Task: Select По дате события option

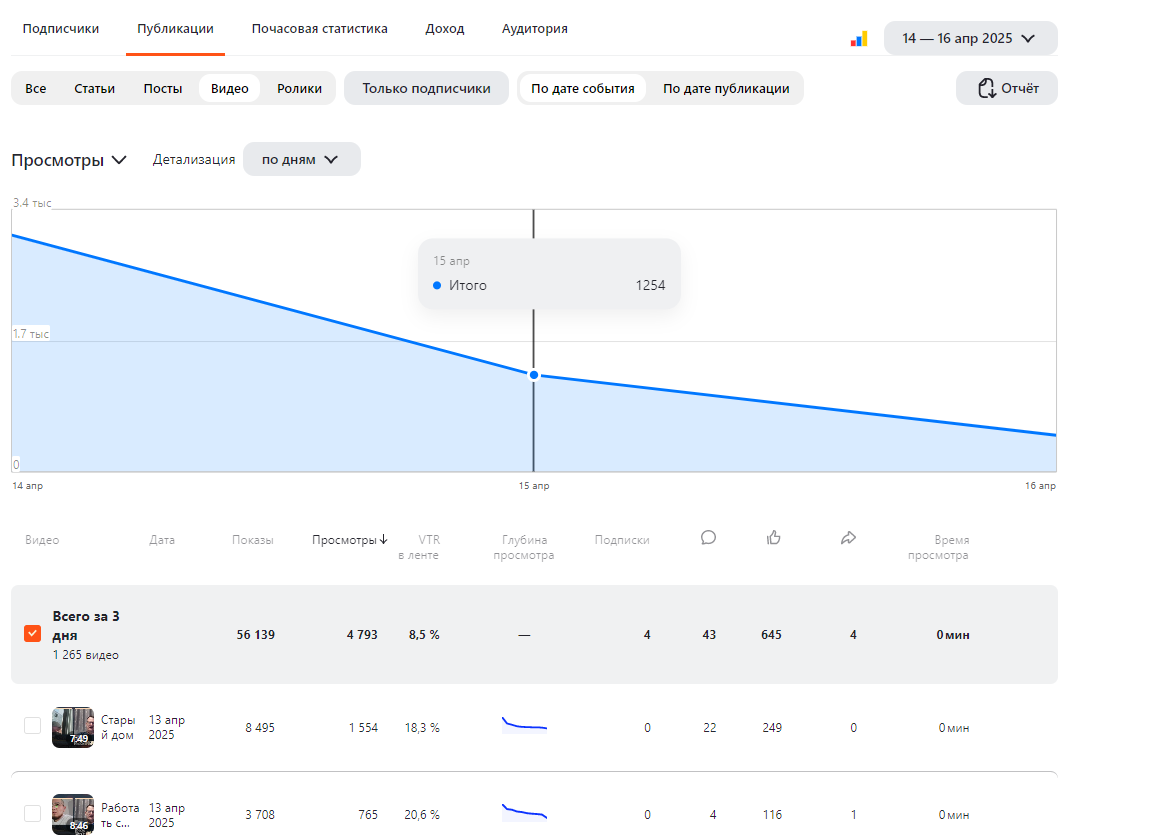Action: tap(582, 88)
